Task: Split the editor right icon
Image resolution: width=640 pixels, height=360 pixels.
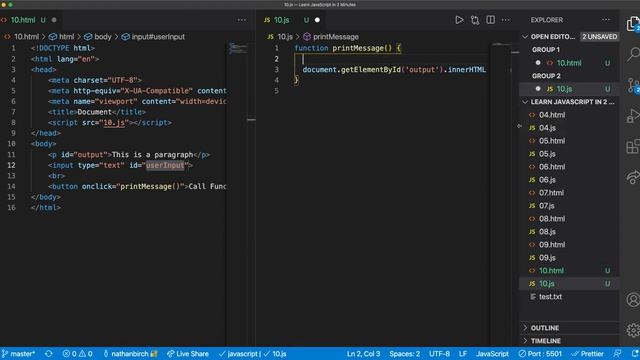Action: (490, 20)
